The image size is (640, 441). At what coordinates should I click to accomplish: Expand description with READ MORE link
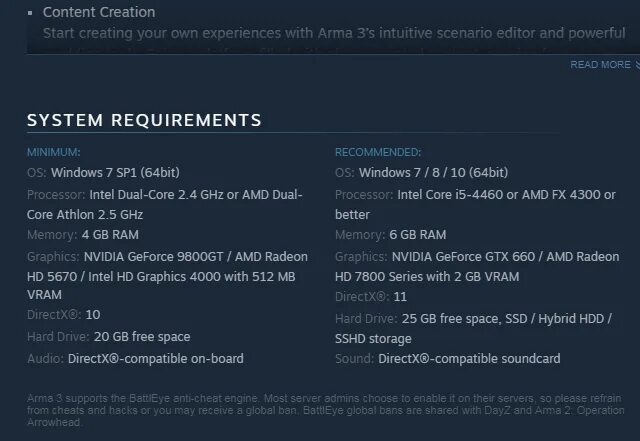click(x=600, y=65)
